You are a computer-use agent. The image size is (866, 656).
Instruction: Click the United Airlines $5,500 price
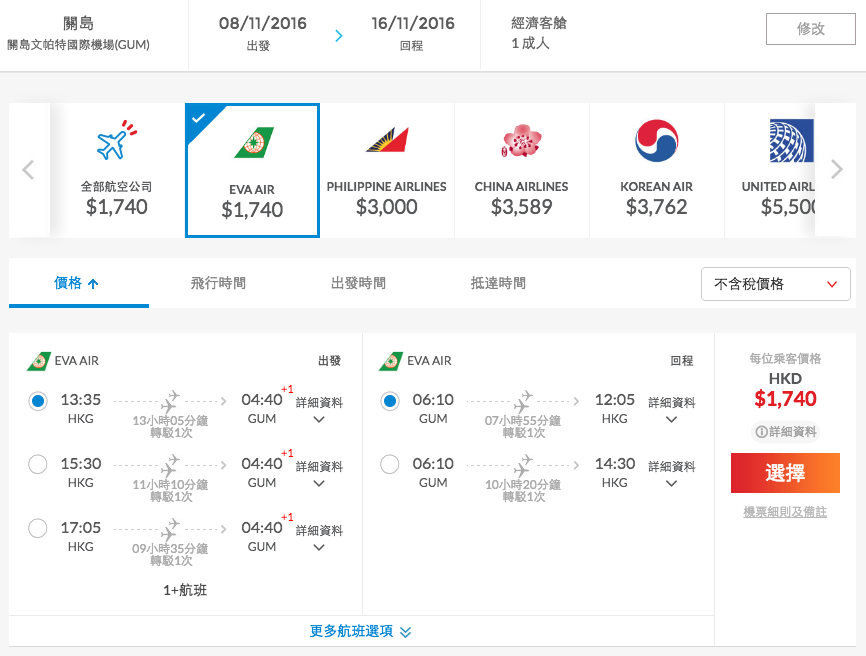(789, 207)
